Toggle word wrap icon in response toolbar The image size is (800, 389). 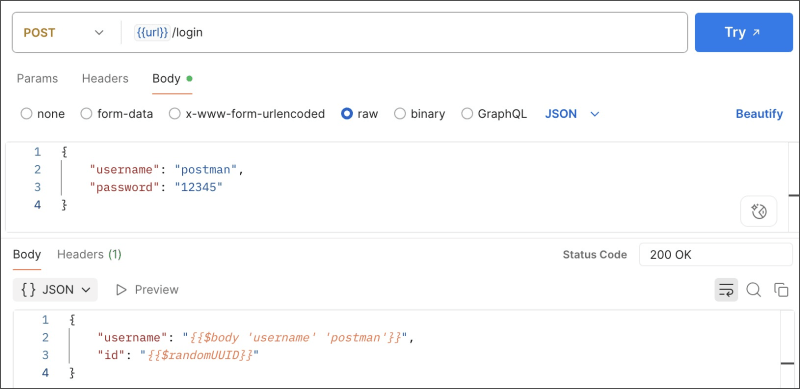[x=726, y=290]
